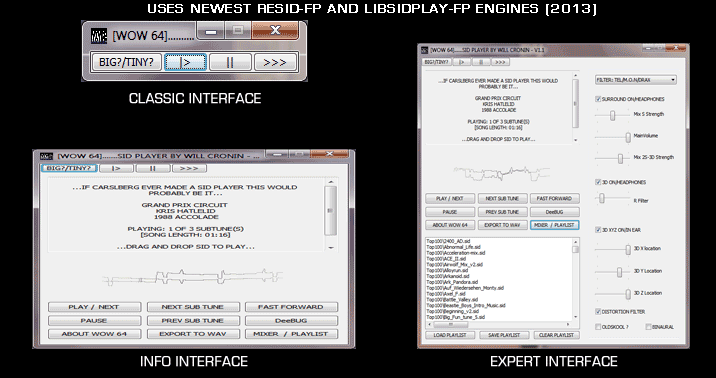Click WOW 64 app icon in classic window title
The height and width of the screenshot is (378, 716).
[99, 35]
